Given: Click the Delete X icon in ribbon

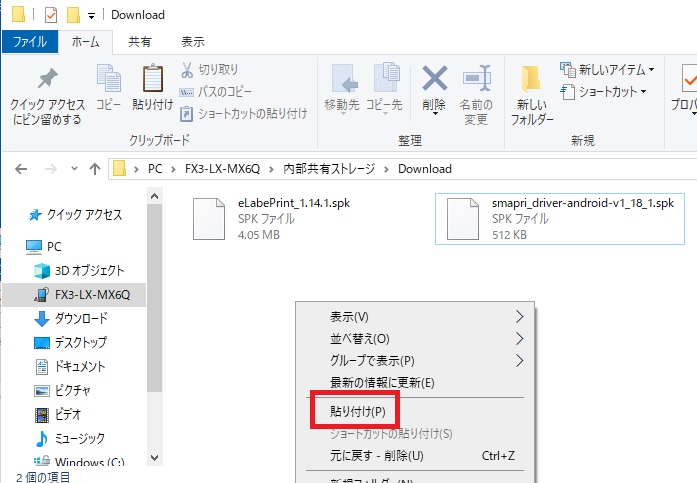Looking at the screenshot, I should (434, 80).
